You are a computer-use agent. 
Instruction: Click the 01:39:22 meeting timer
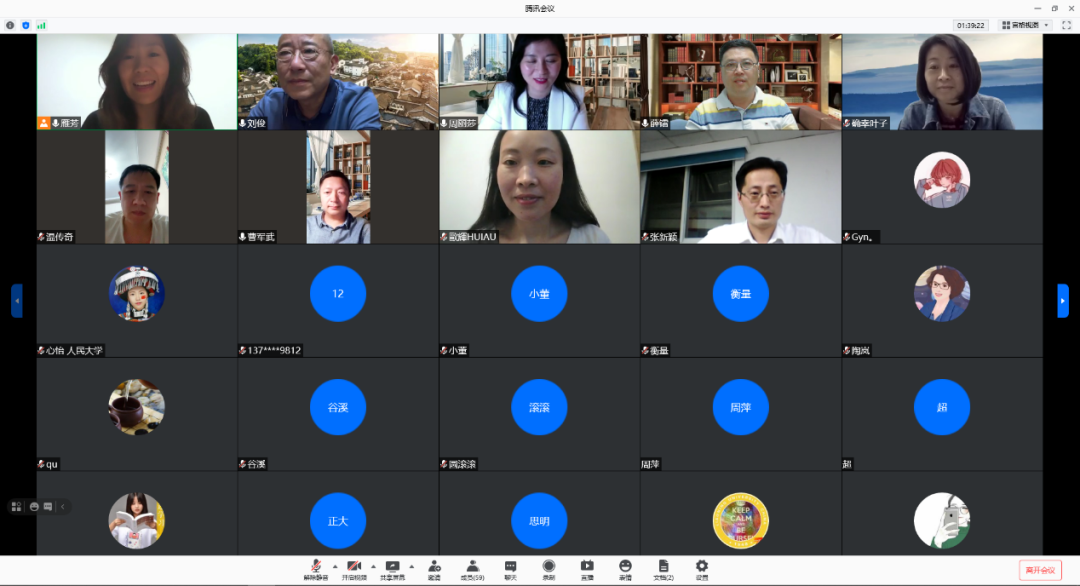click(970, 25)
